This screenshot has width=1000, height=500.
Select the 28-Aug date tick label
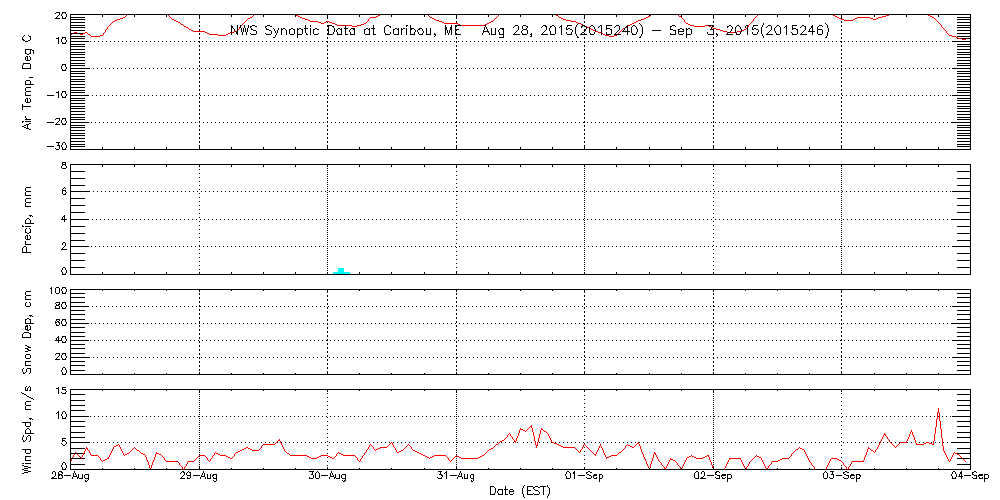(x=71, y=478)
